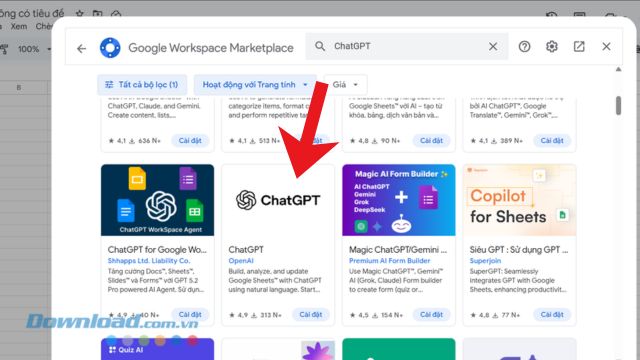
Task: Install Magic ChatGPT/Gemini form builder
Action: [431, 314]
